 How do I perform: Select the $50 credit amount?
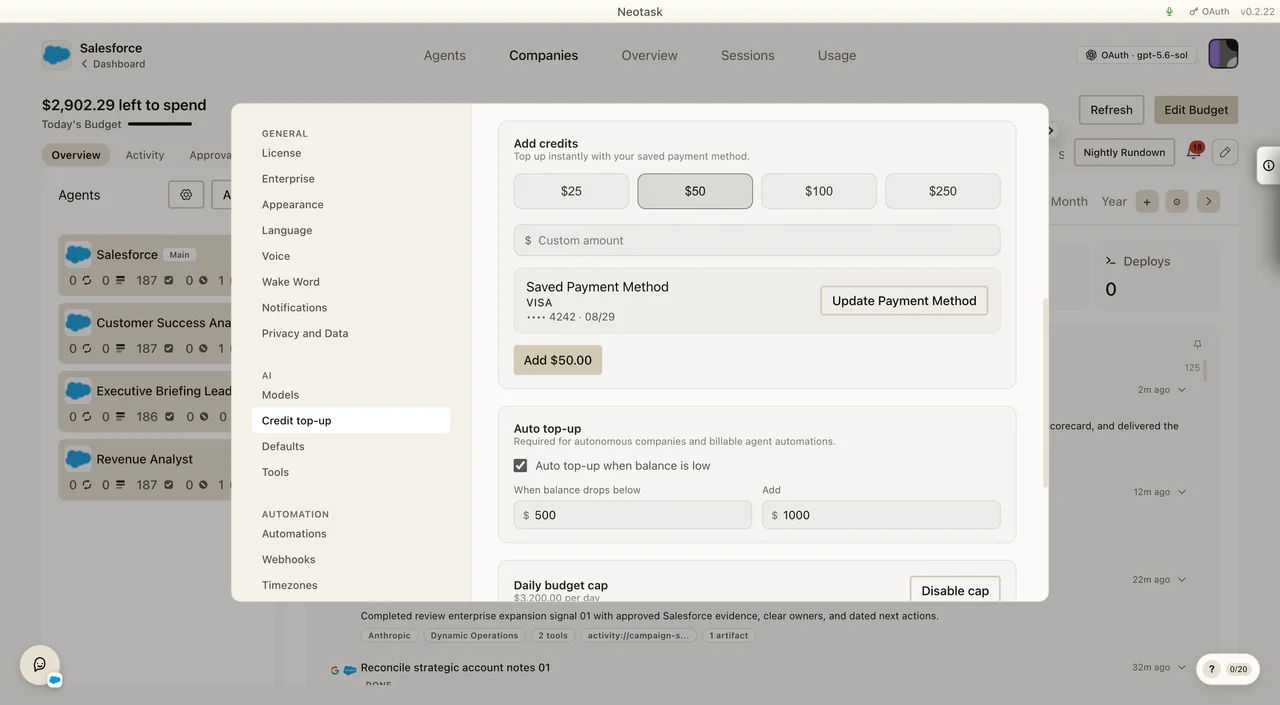tap(695, 191)
